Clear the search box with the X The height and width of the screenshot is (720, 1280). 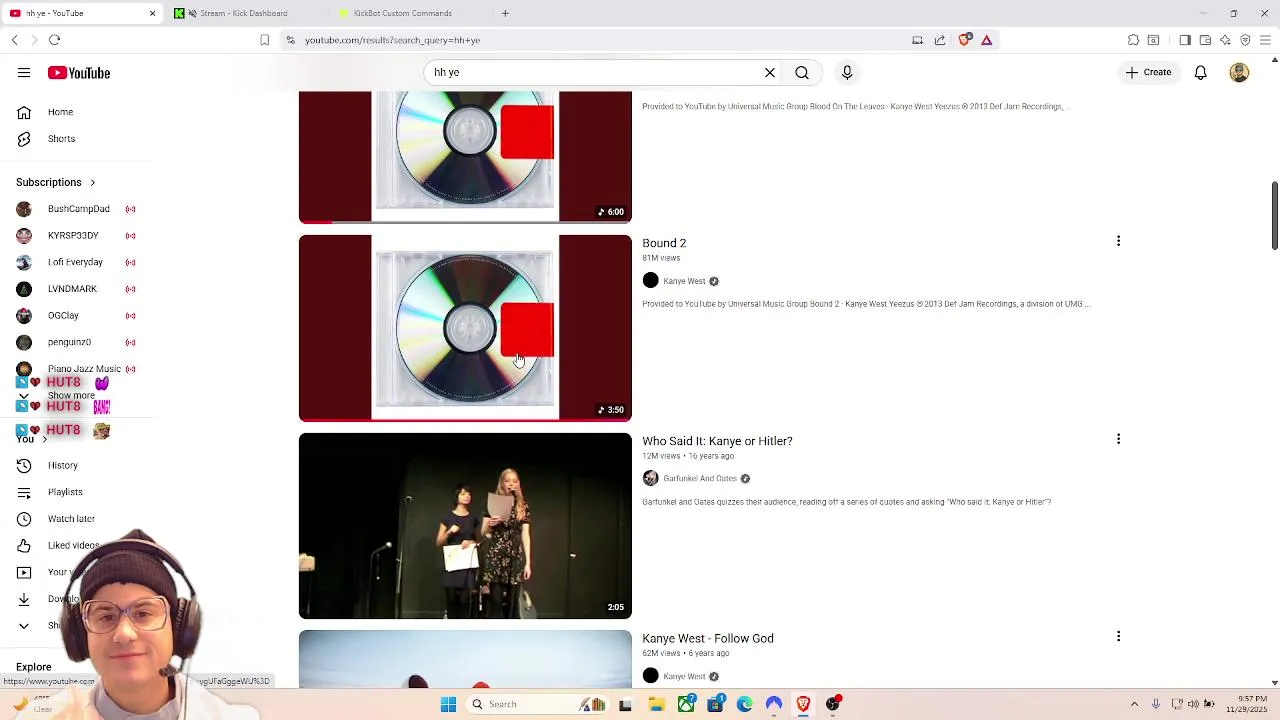[770, 72]
